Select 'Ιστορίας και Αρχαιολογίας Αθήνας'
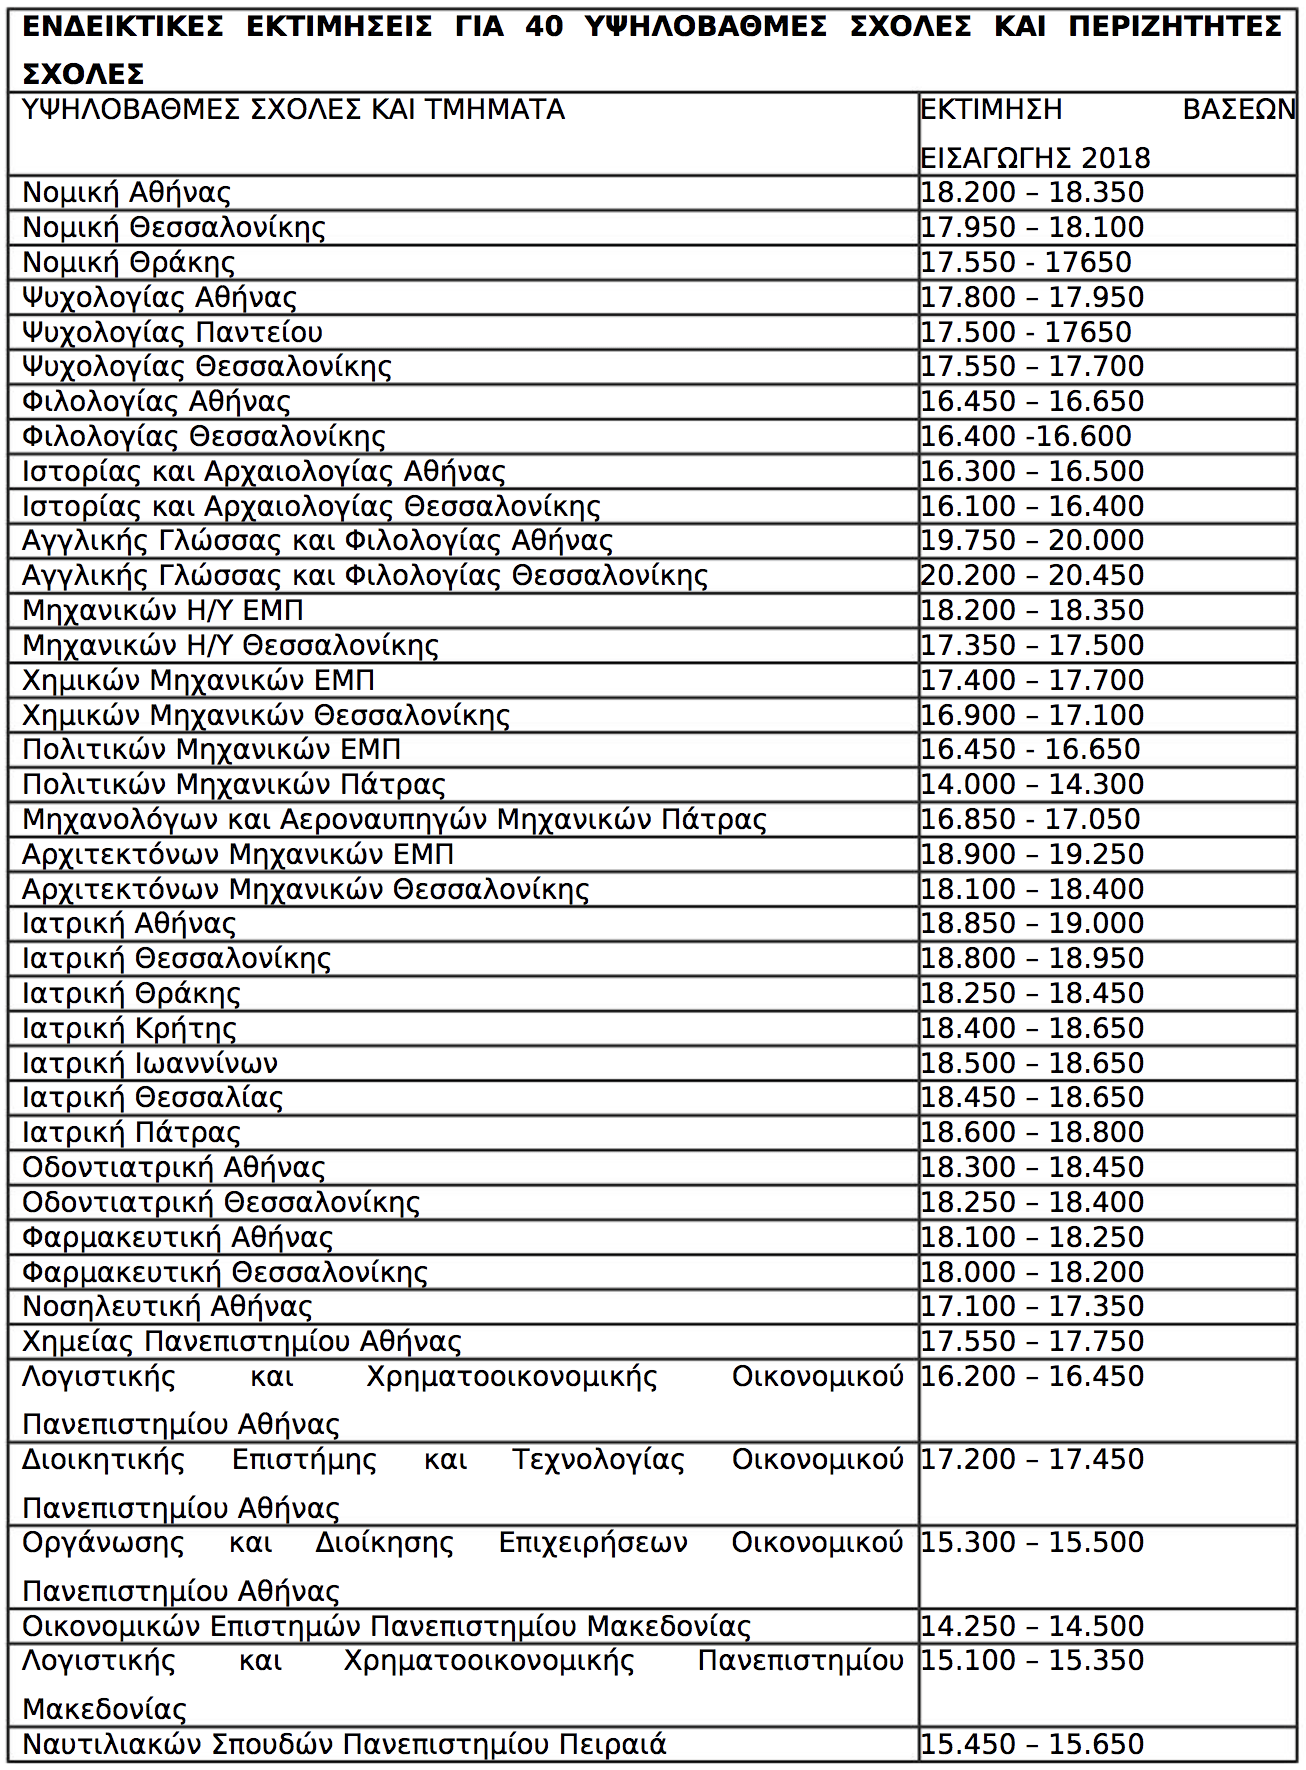1306x1770 pixels. (x=264, y=472)
